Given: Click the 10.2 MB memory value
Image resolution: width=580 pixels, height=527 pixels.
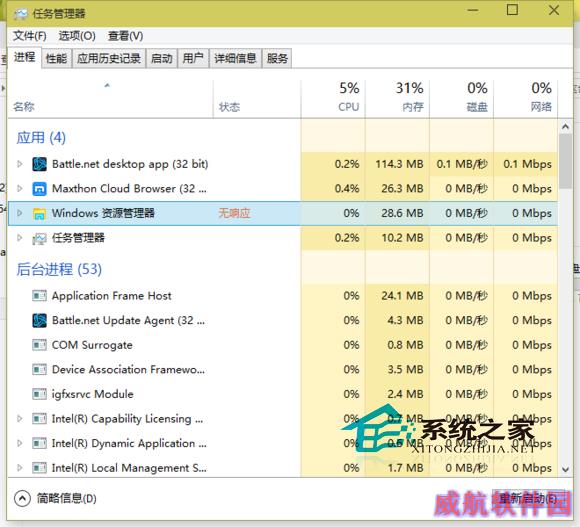Looking at the screenshot, I should click(x=402, y=238).
